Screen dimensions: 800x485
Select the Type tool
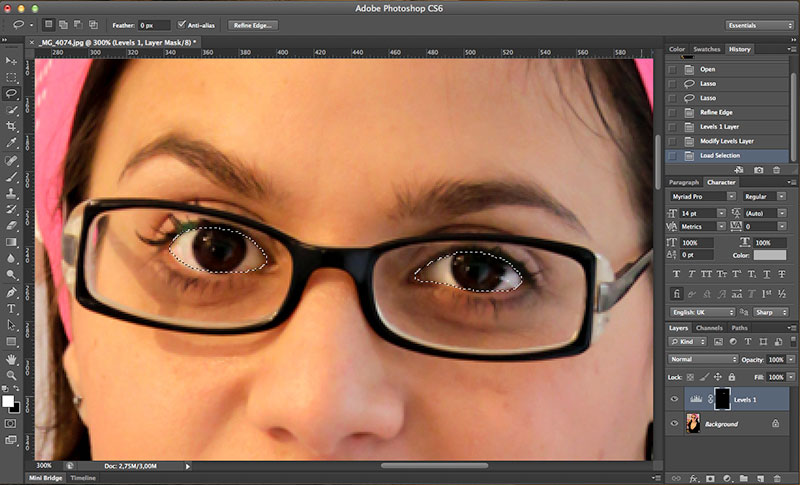tap(11, 308)
